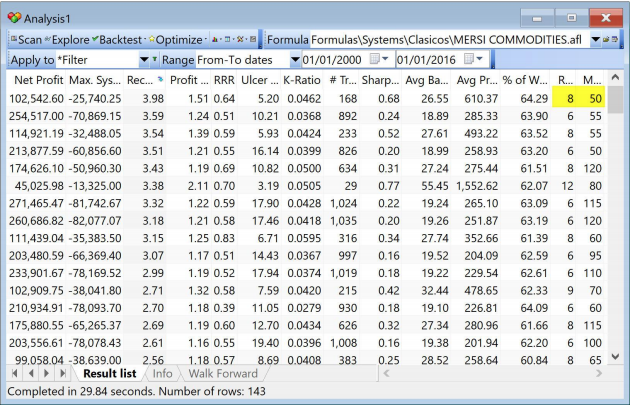Open calendar picker for 01/01/2000 date

pyautogui.click(x=379, y=60)
